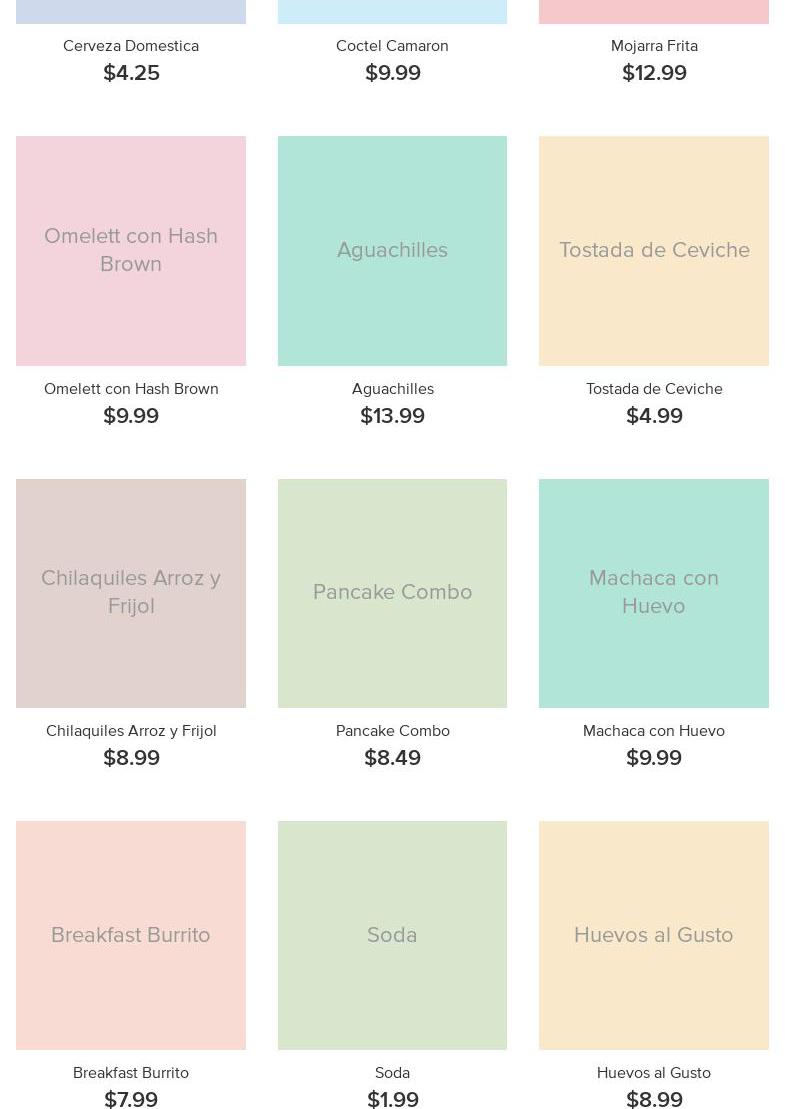Click the $7.99 Breakfast Burrito price
This screenshot has height=1109, width=785.
point(131,1099)
